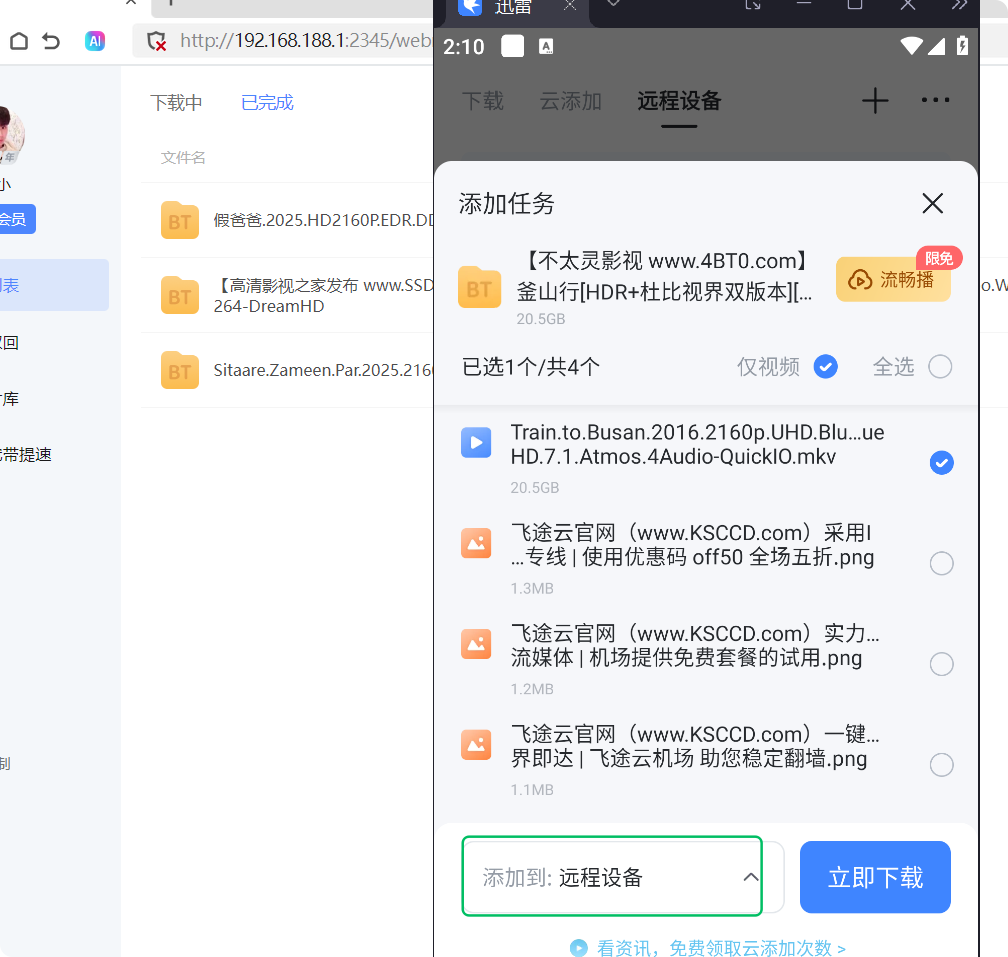Switch to the 下载中 tab

176,103
